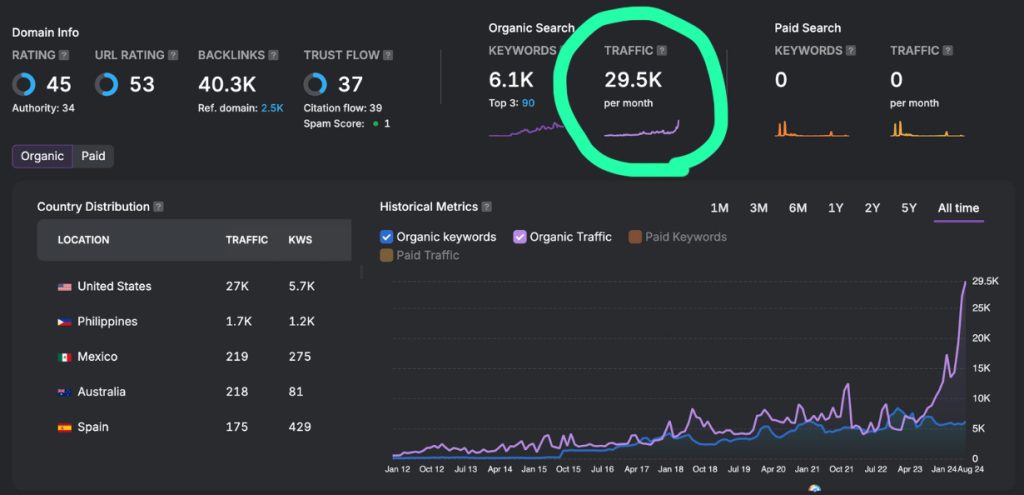Click the help icon beside URL RATING
The width and height of the screenshot is (1024, 495).
174,56
